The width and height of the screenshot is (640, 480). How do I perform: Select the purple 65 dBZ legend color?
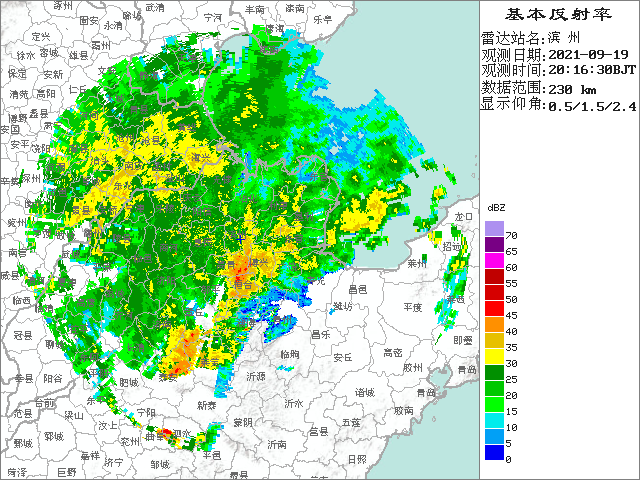point(494,245)
